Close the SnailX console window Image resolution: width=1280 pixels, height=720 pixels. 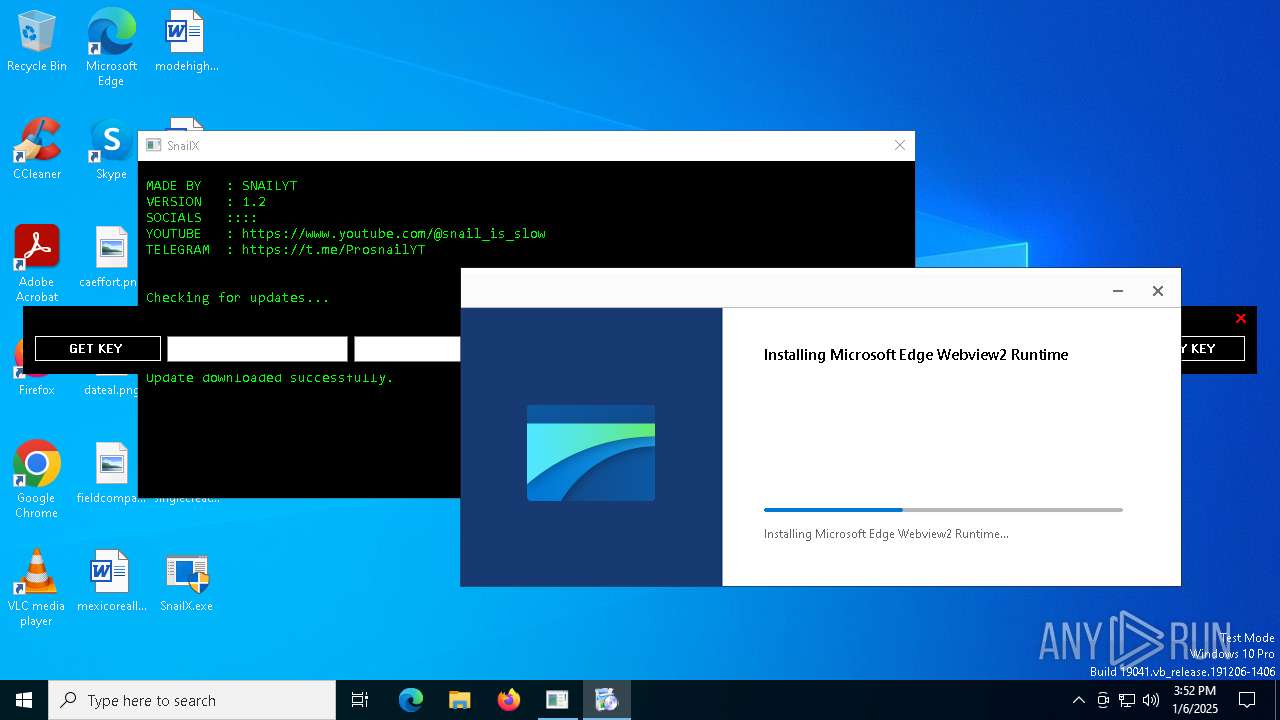[x=899, y=145]
